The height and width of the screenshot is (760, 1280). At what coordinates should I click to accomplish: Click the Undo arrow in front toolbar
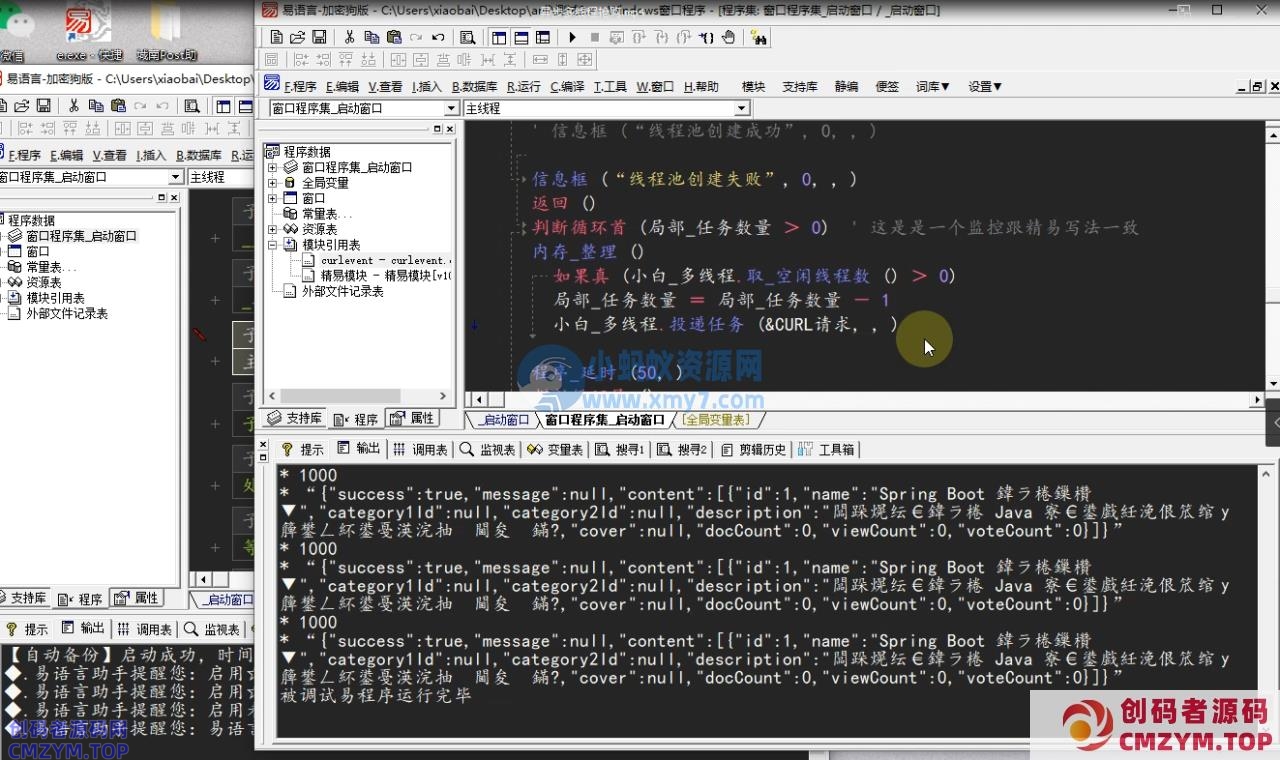437,37
